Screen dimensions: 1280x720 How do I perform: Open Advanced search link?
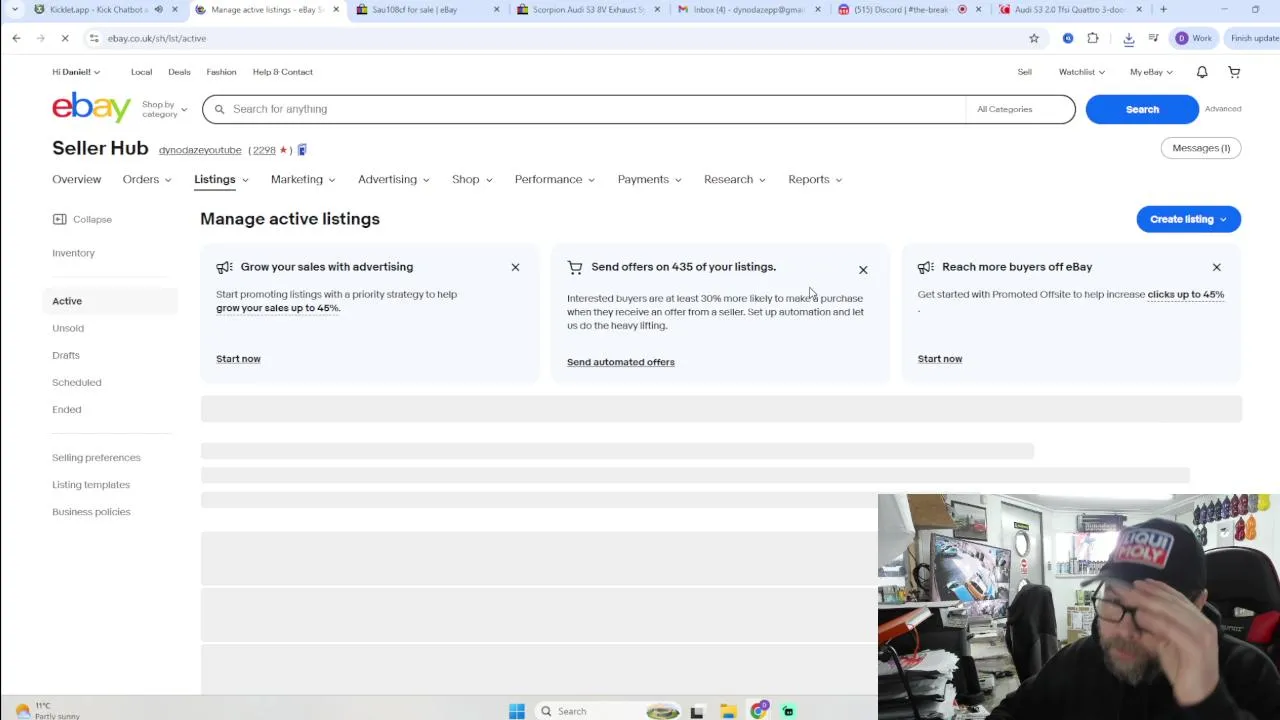click(x=1223, y=109)
